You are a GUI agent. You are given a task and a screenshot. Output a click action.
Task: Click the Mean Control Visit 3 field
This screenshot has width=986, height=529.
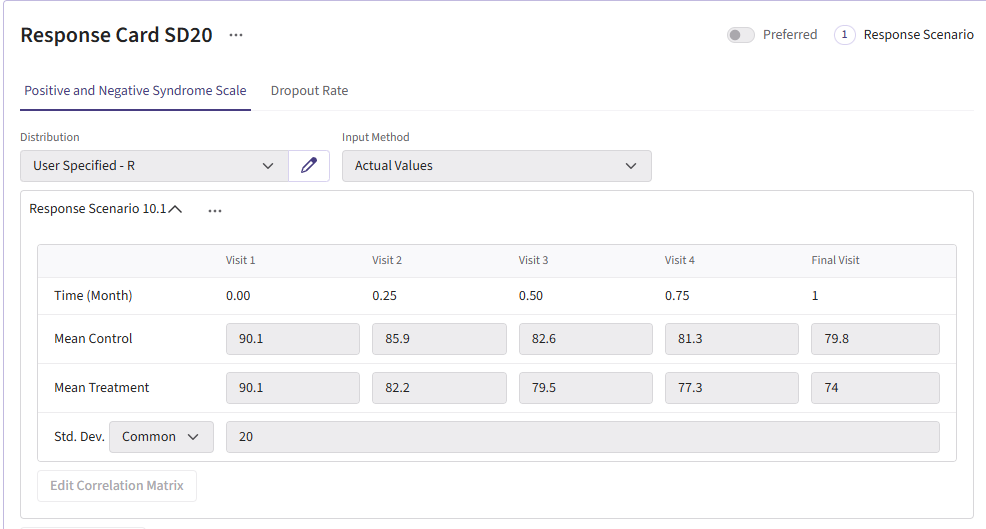click(585, 339)
